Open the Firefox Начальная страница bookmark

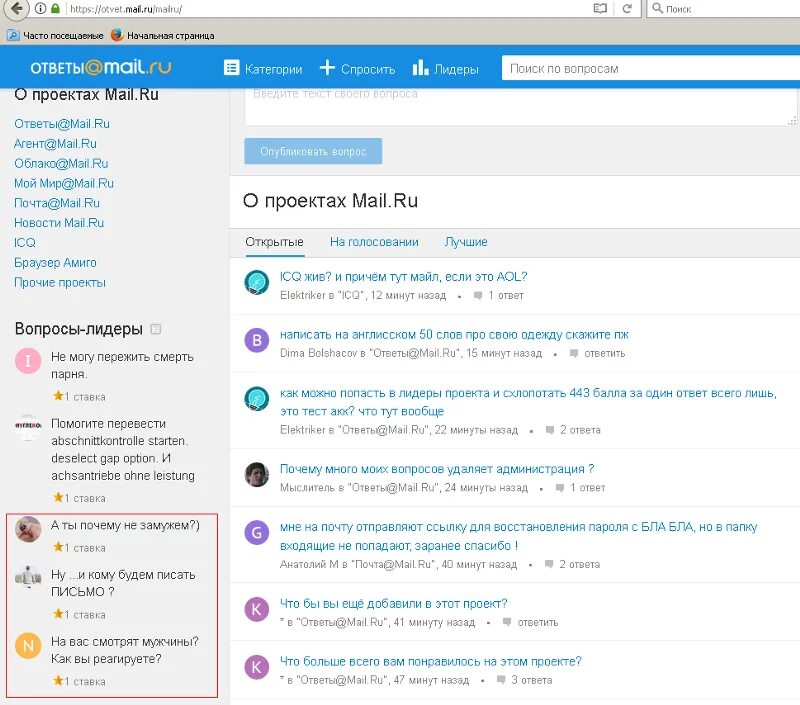tap(163, 35)
